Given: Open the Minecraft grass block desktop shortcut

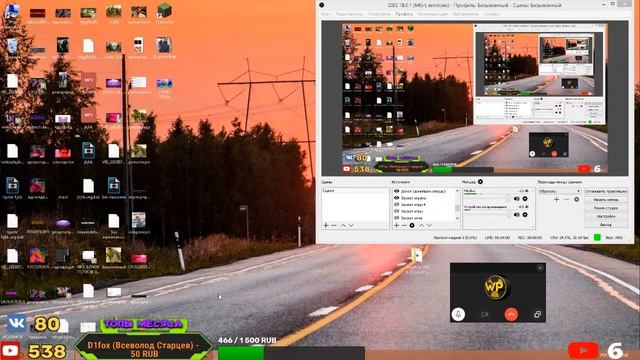Looking at the screenshot, I should click(164, 11).
